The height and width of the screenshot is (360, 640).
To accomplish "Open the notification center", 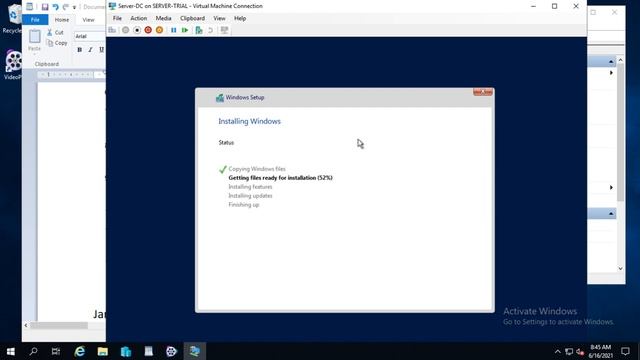I will coord(625,351).
